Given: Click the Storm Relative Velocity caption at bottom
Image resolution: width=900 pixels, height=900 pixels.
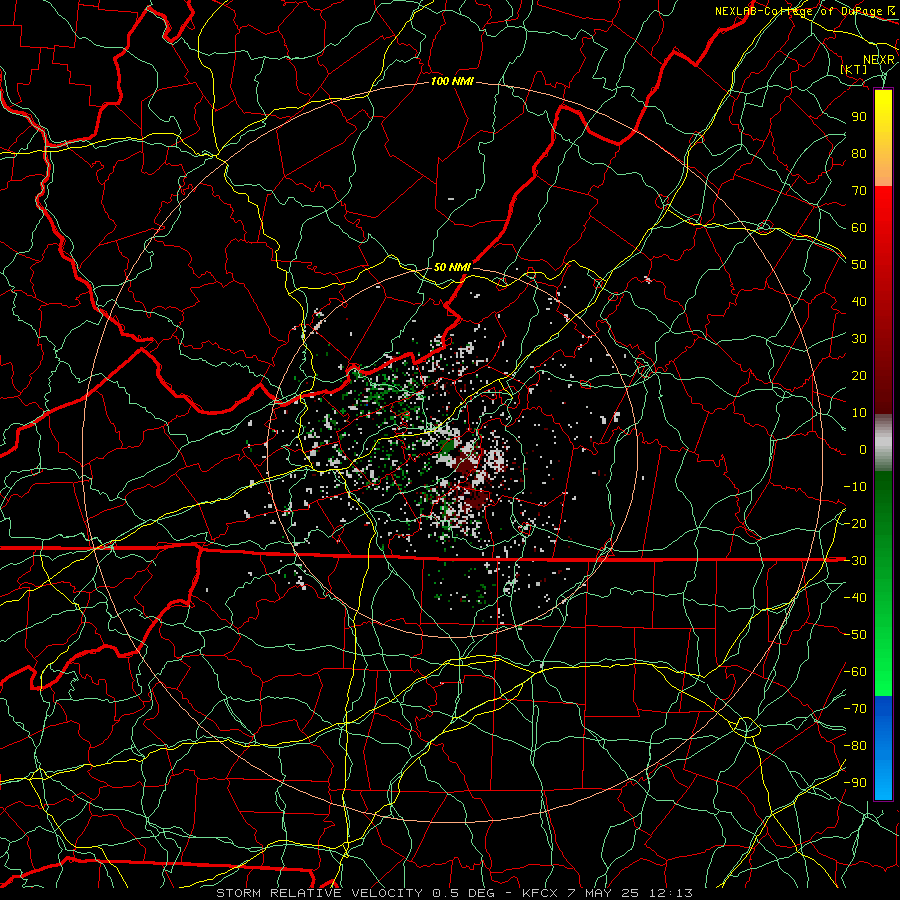Looking at the screenshot, I should click(454, 893).
